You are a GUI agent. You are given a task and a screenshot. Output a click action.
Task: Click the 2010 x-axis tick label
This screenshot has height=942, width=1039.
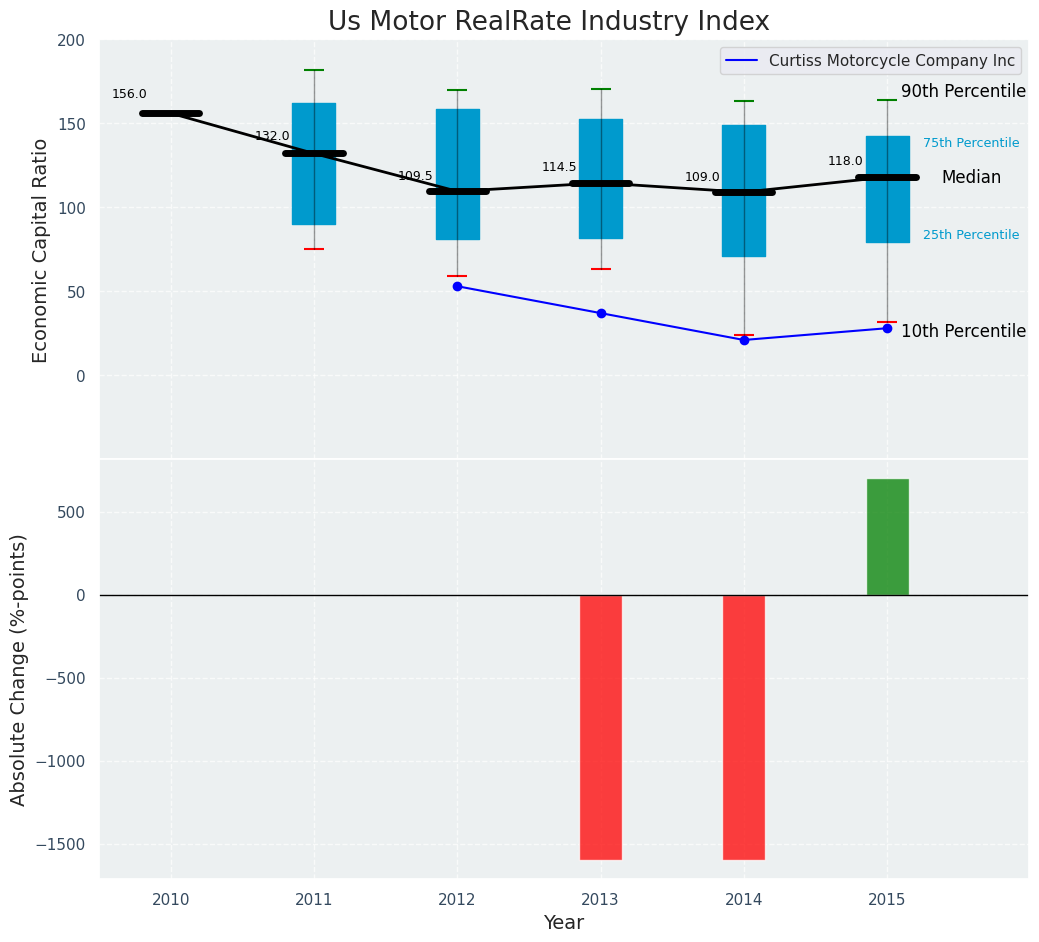pyautogui.click(x=171, y=900)
